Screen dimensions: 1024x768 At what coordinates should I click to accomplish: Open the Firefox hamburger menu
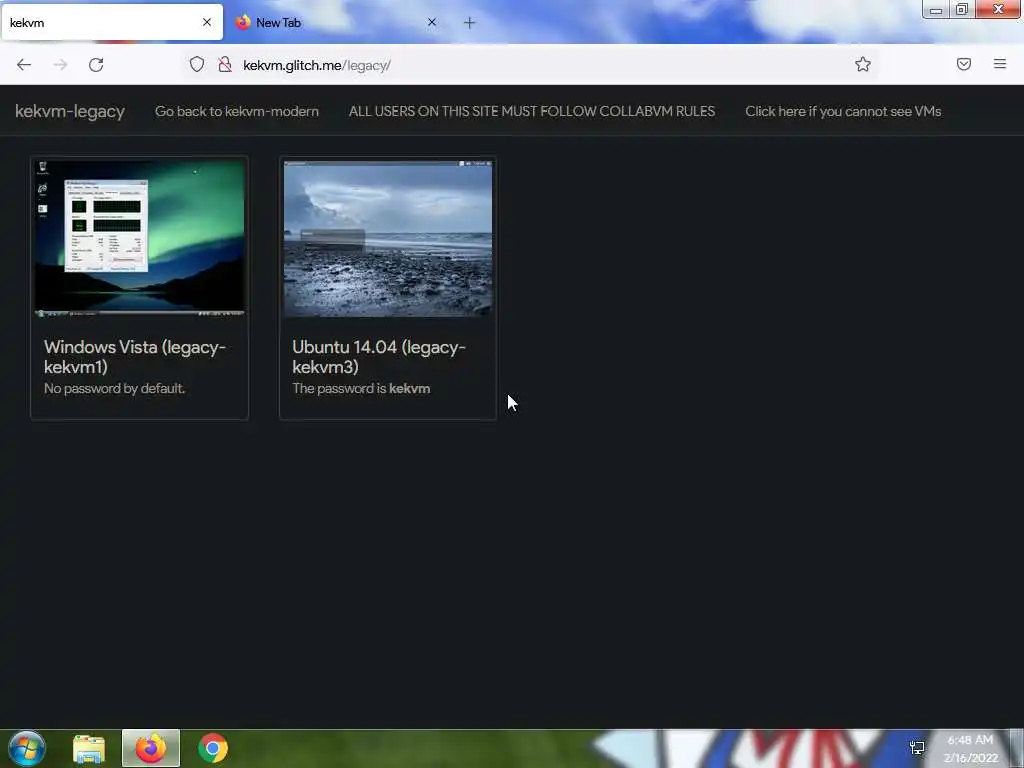coord(1000,64)
